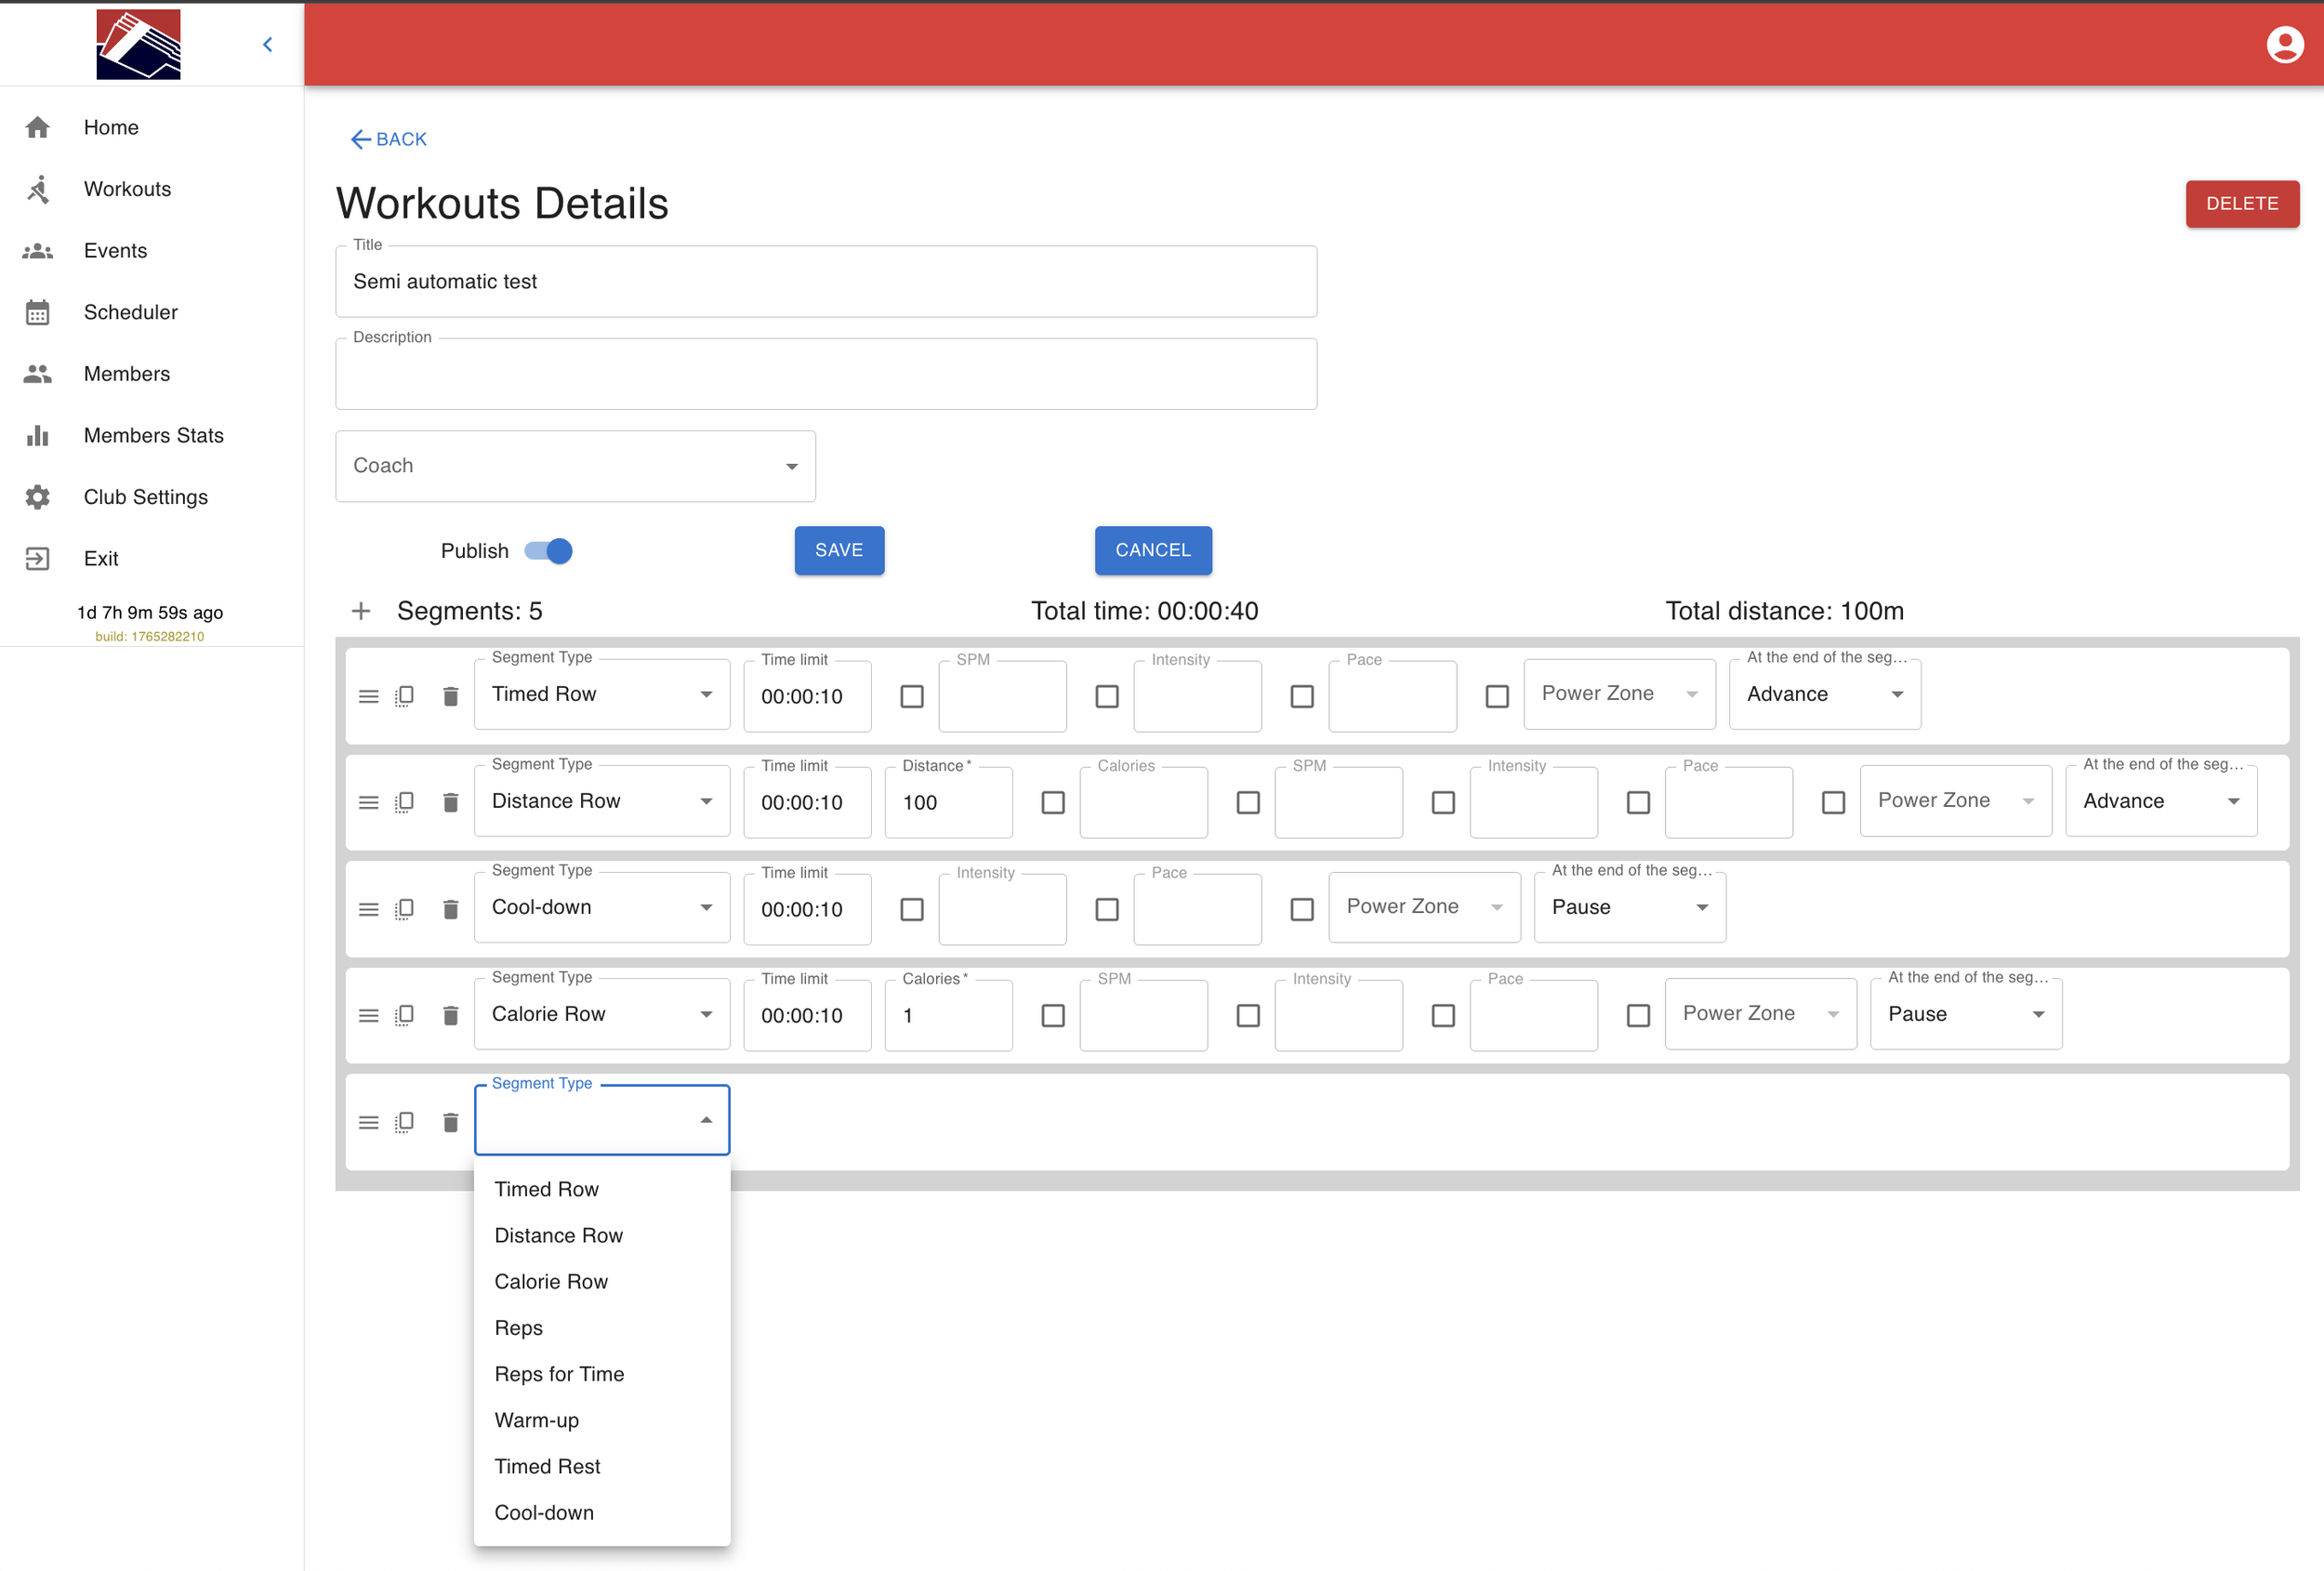Screen dimensions: 2324x1571
Task: Choose Timed Row from the open list
Action: click(x=602, y=1189)
